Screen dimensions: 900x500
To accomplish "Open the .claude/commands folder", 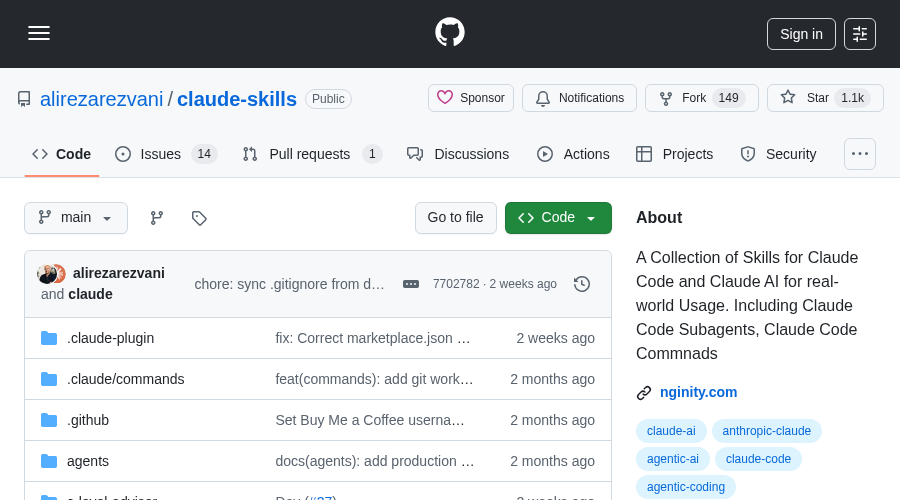I will pos(126,379).
